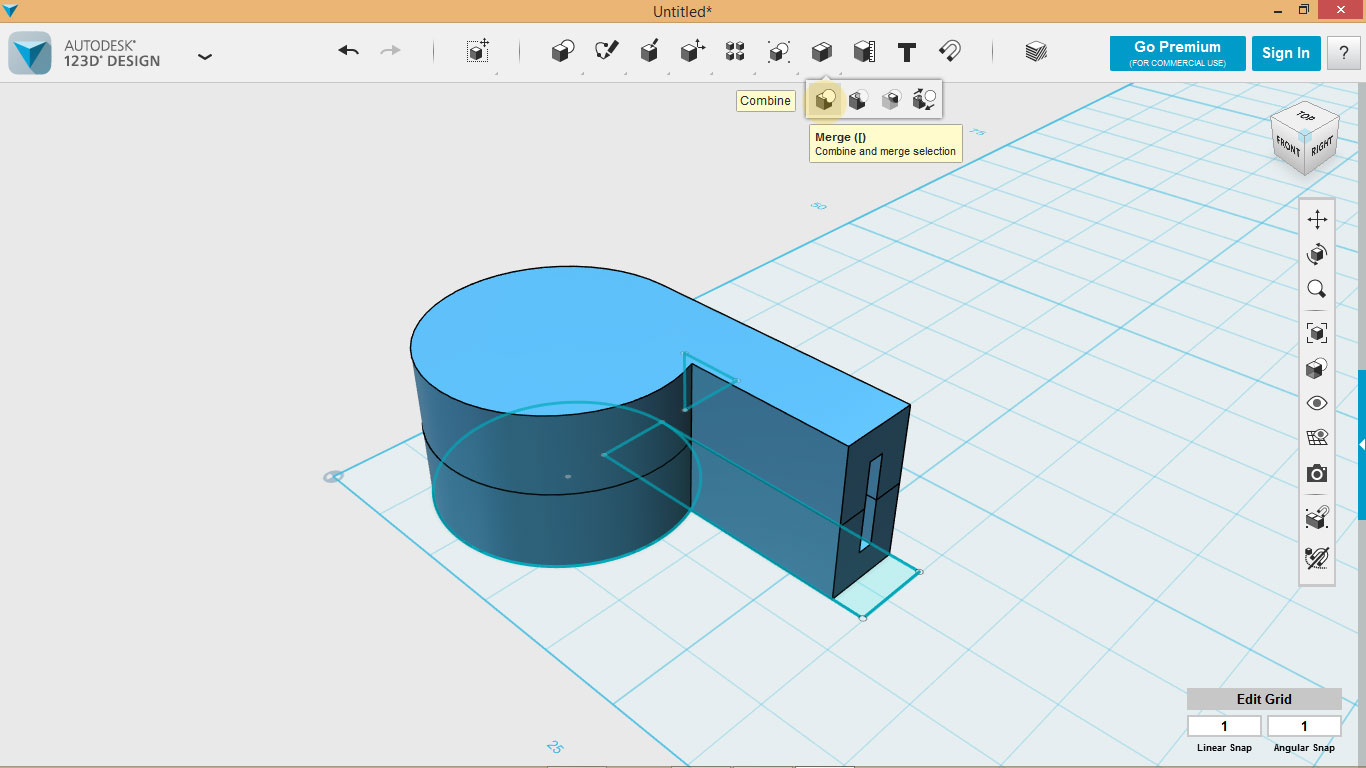Open the Primitives tool menu
The image size is (1366, 768).
[563, 52]
